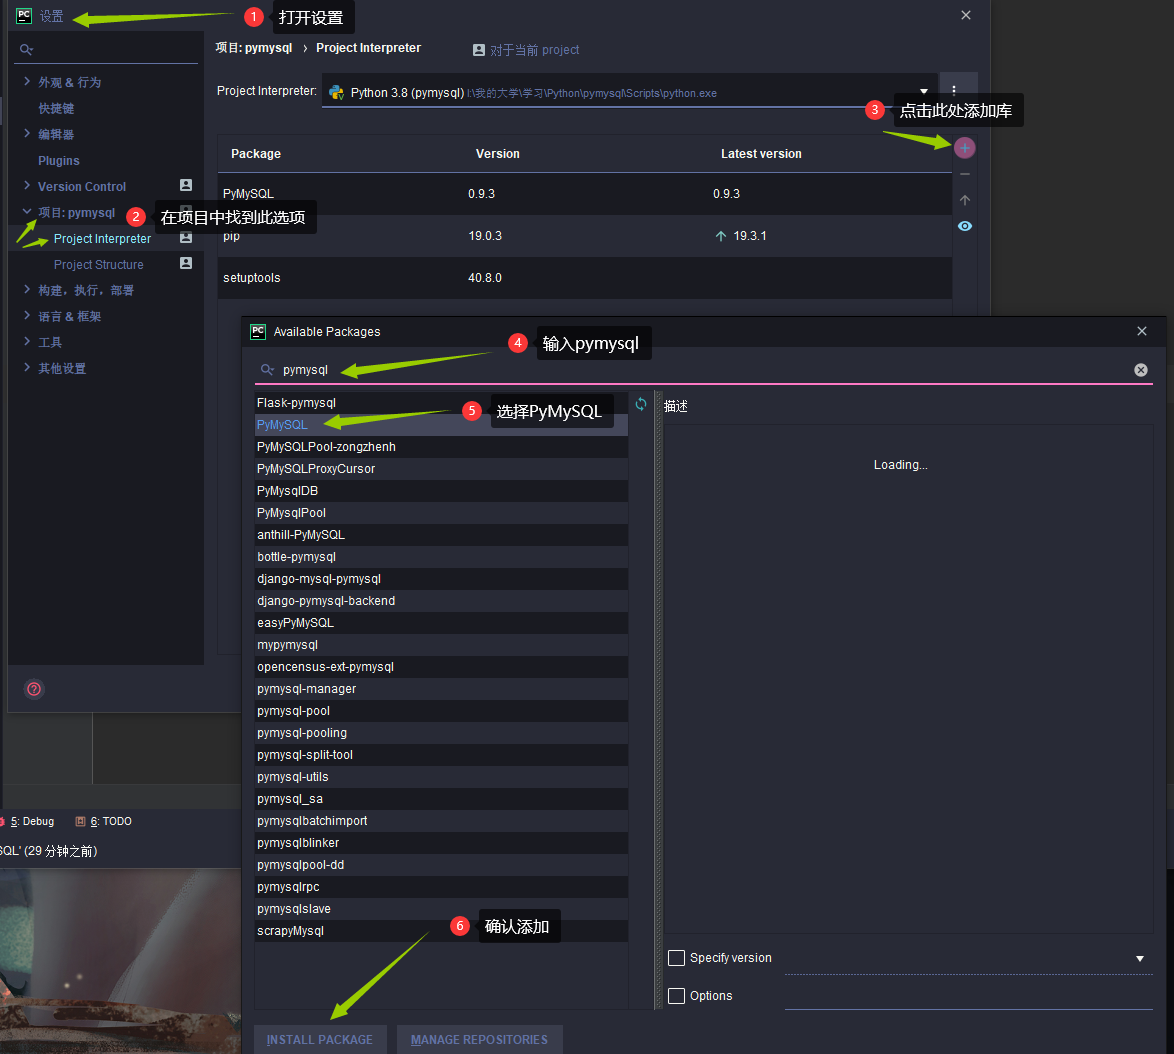The width and height of the screenshot is (1174, 1054).
Task: Open Project Structure settings page
Action: (x=98, y=264)
